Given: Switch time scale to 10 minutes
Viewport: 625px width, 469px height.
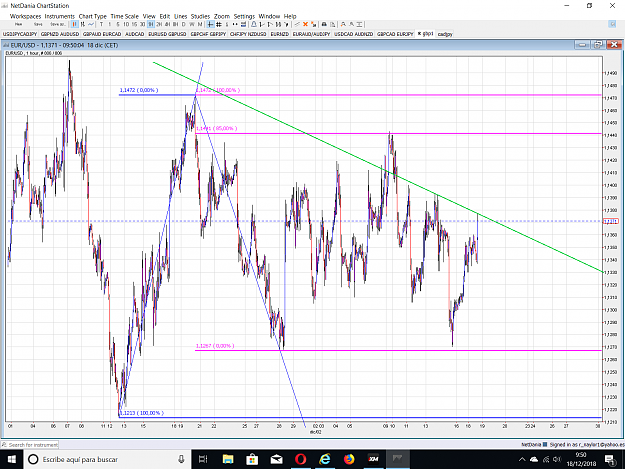Looking at the screenshot, I should [126, 24].
